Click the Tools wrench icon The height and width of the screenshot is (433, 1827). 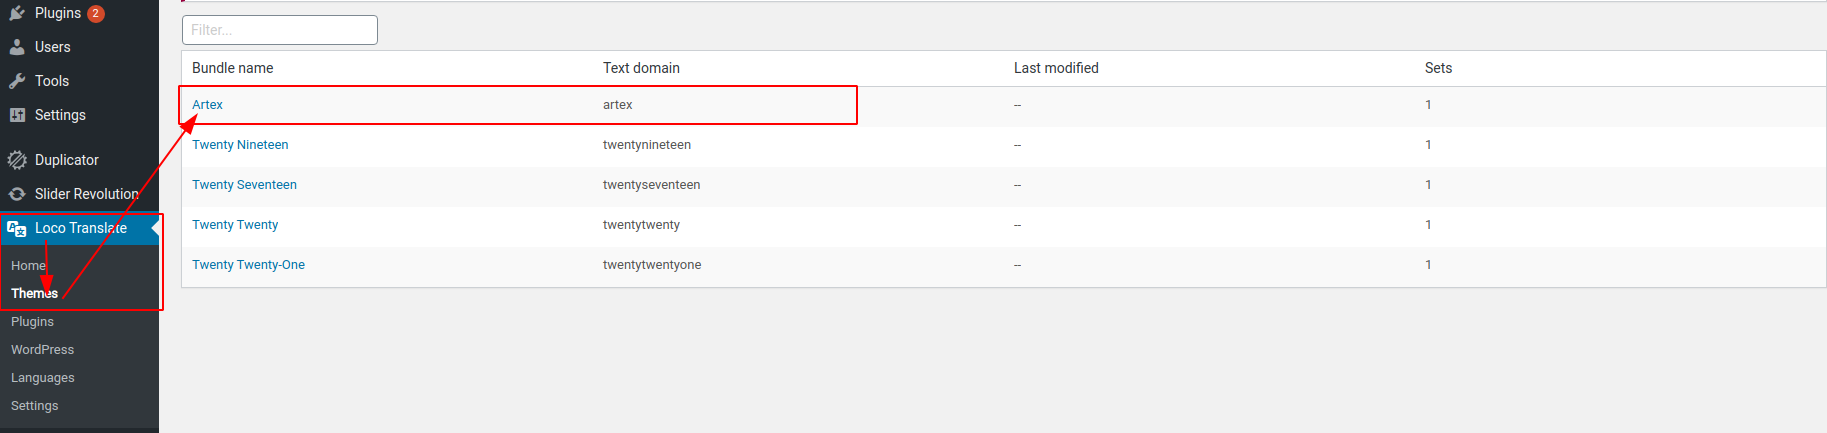pyautogui.click(x=17, y=81)
